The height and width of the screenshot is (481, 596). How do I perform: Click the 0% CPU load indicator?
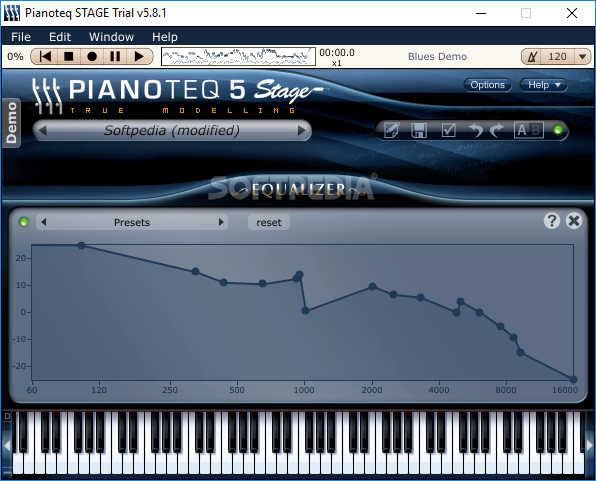pyautogui.click(x=15, y=57)
